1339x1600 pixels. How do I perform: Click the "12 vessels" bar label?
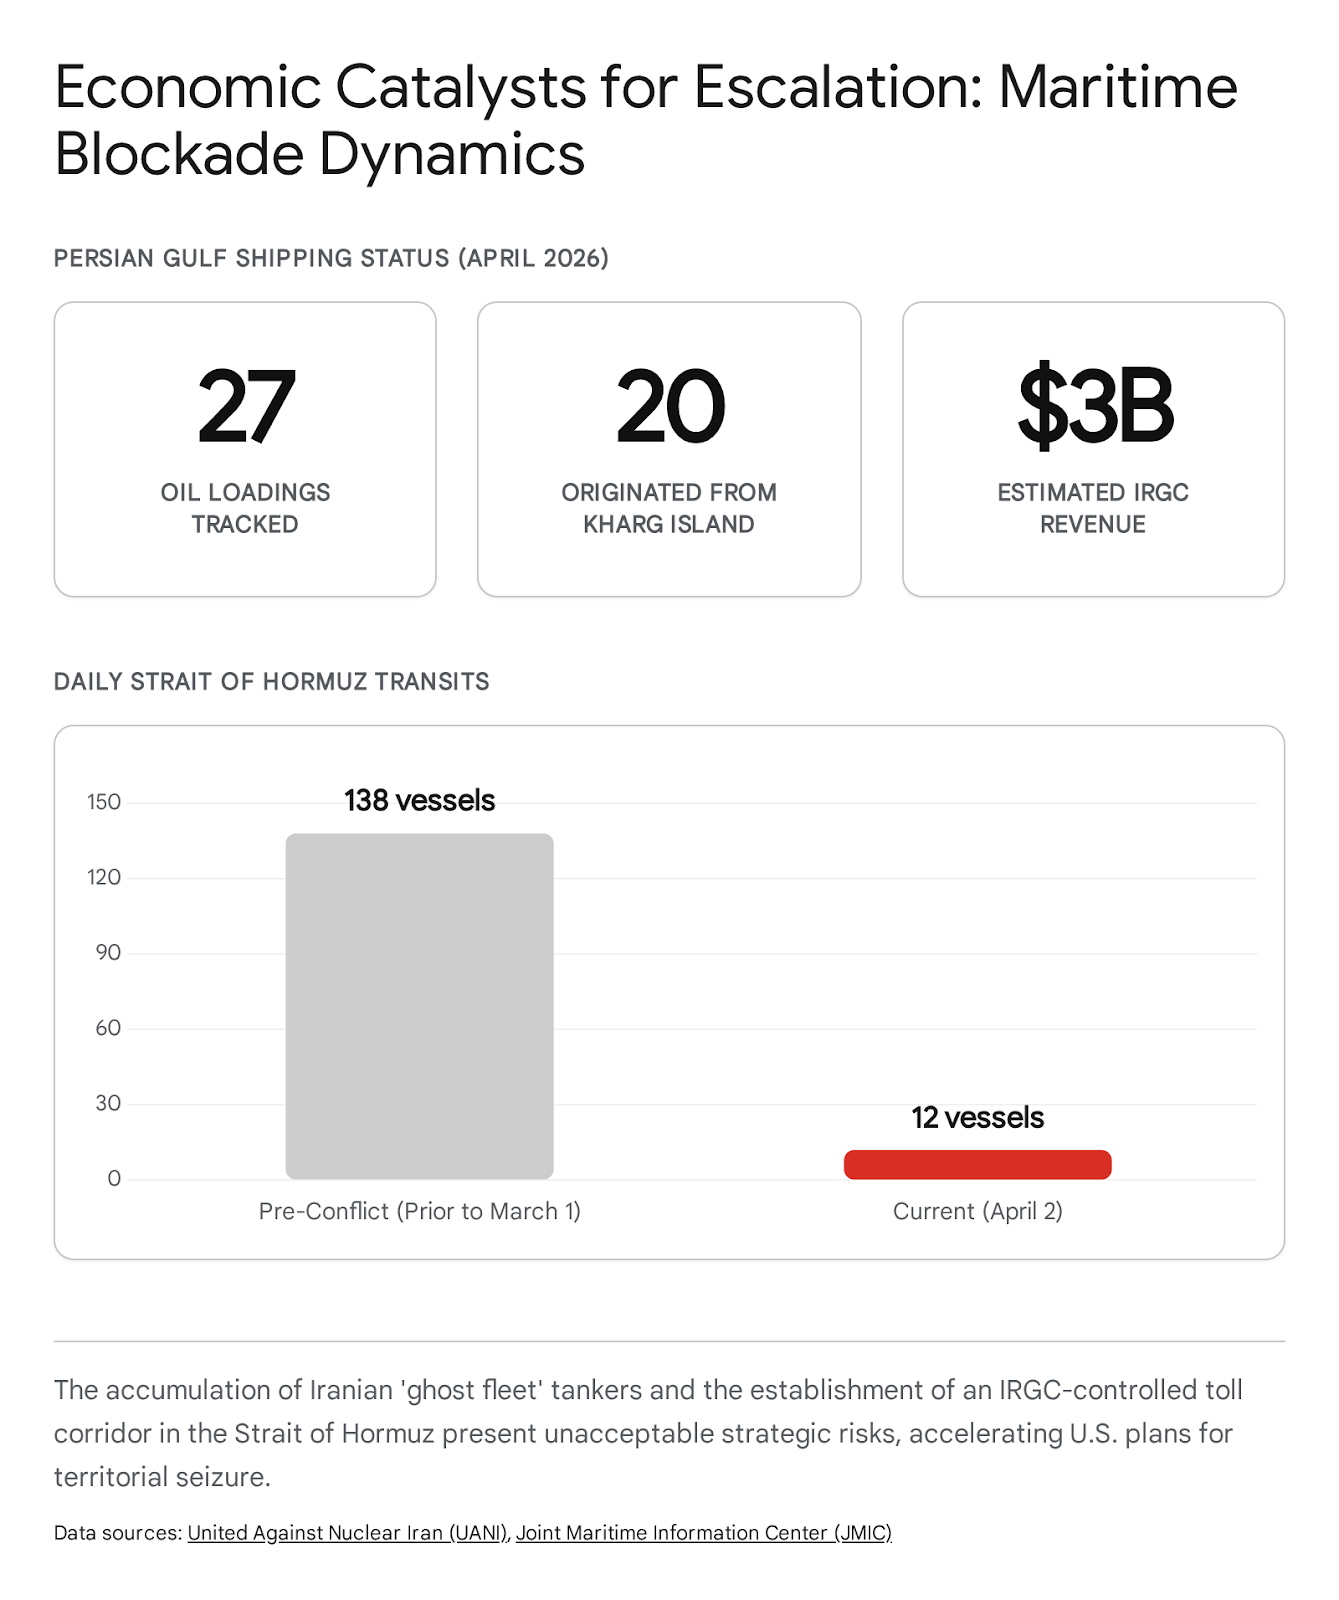point(977,1118)
